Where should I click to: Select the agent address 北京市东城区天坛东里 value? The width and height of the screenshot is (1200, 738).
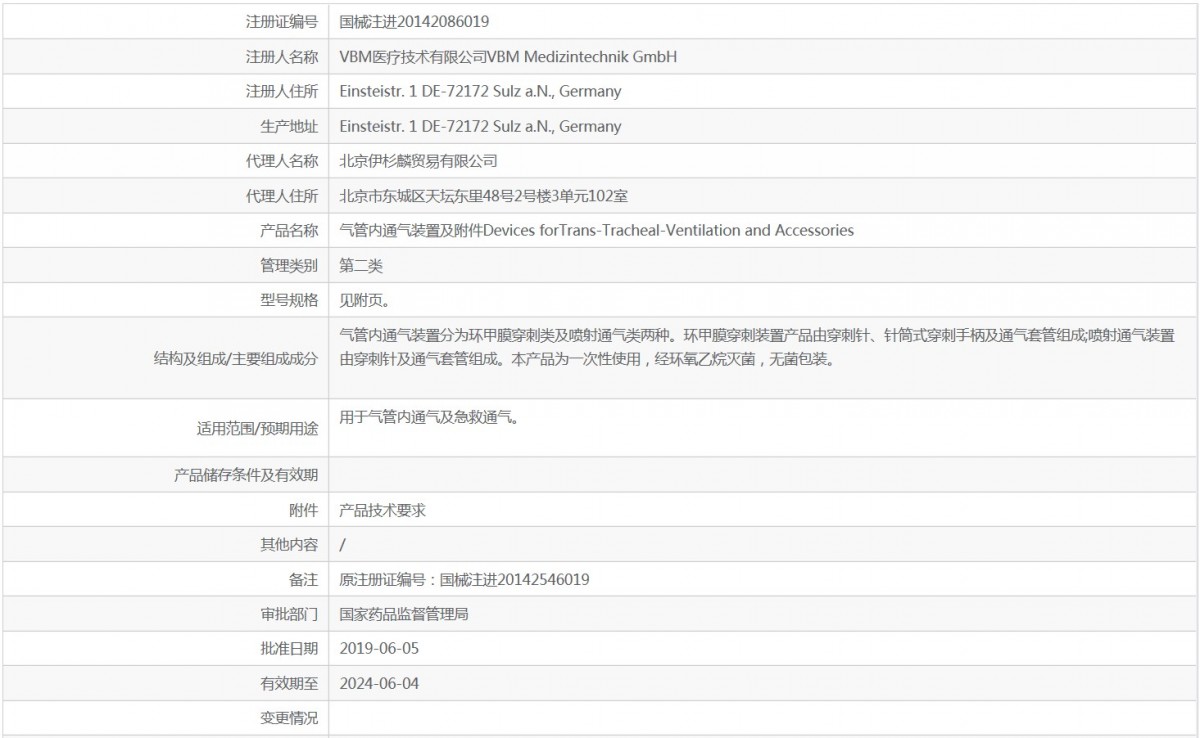484,196
